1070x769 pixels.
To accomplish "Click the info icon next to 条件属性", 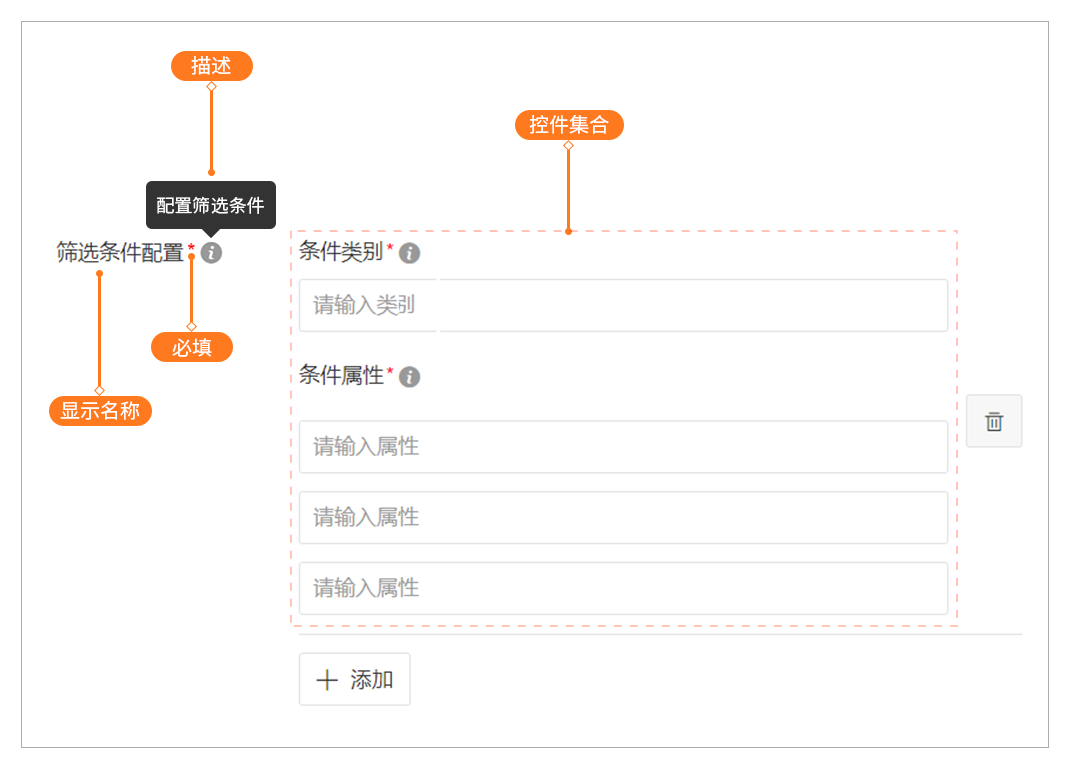I will 409,377.
